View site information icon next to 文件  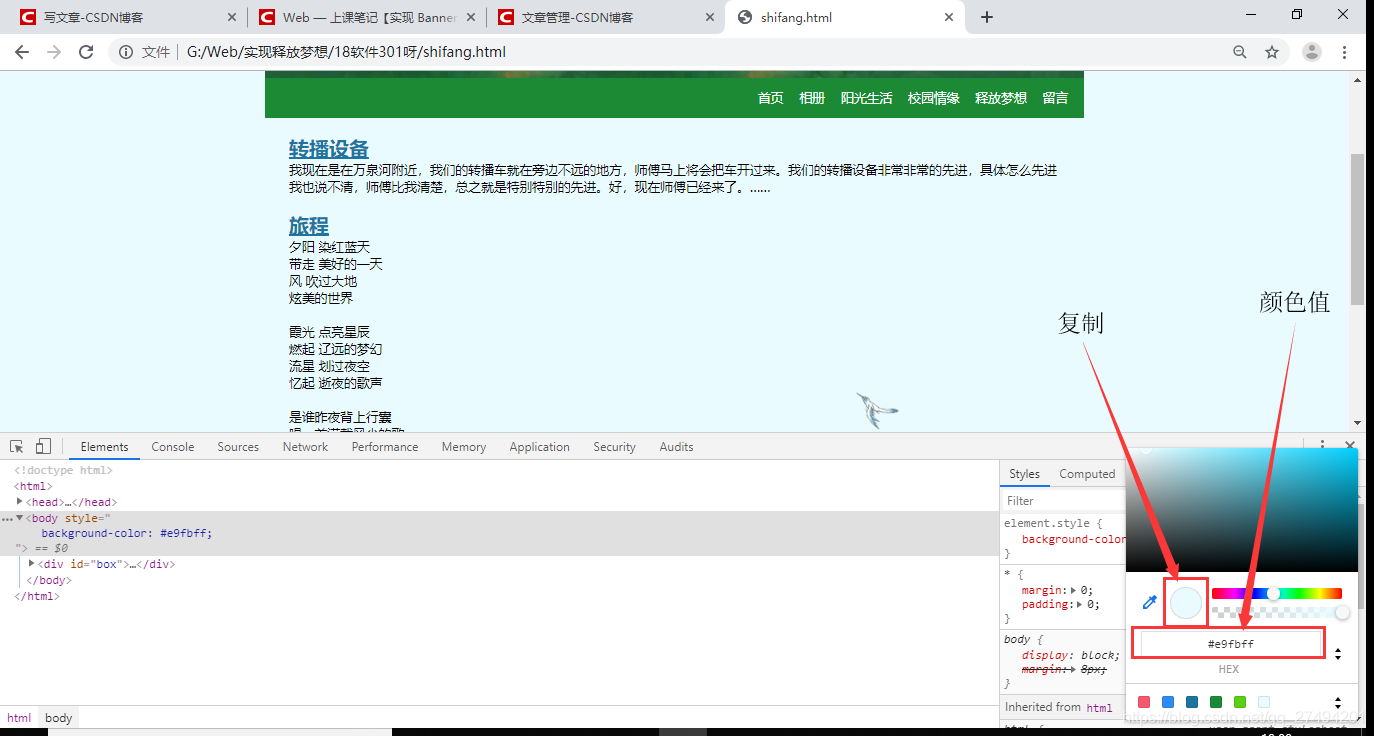[126, 52]
